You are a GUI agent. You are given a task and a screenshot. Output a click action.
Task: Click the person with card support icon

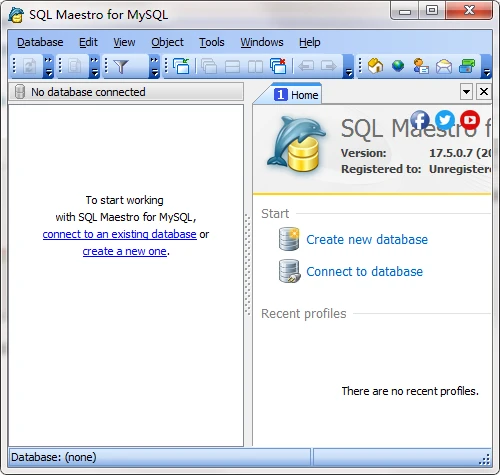pos(421,66)
